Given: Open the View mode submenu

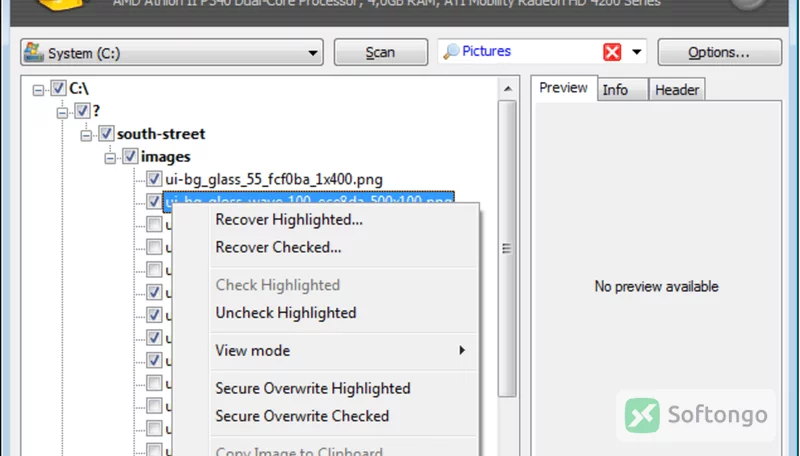Looking at the screenshot, I should (342, 350).
